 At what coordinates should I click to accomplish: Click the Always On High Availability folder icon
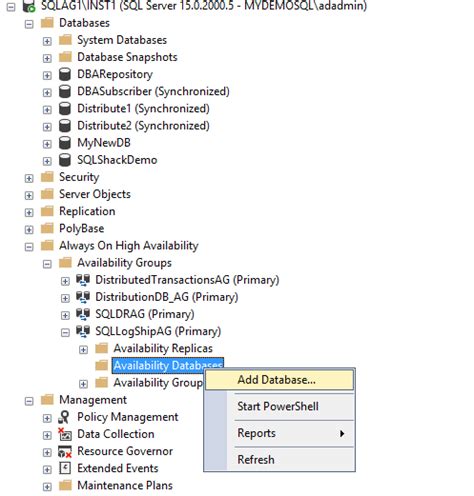click(47, 245)
